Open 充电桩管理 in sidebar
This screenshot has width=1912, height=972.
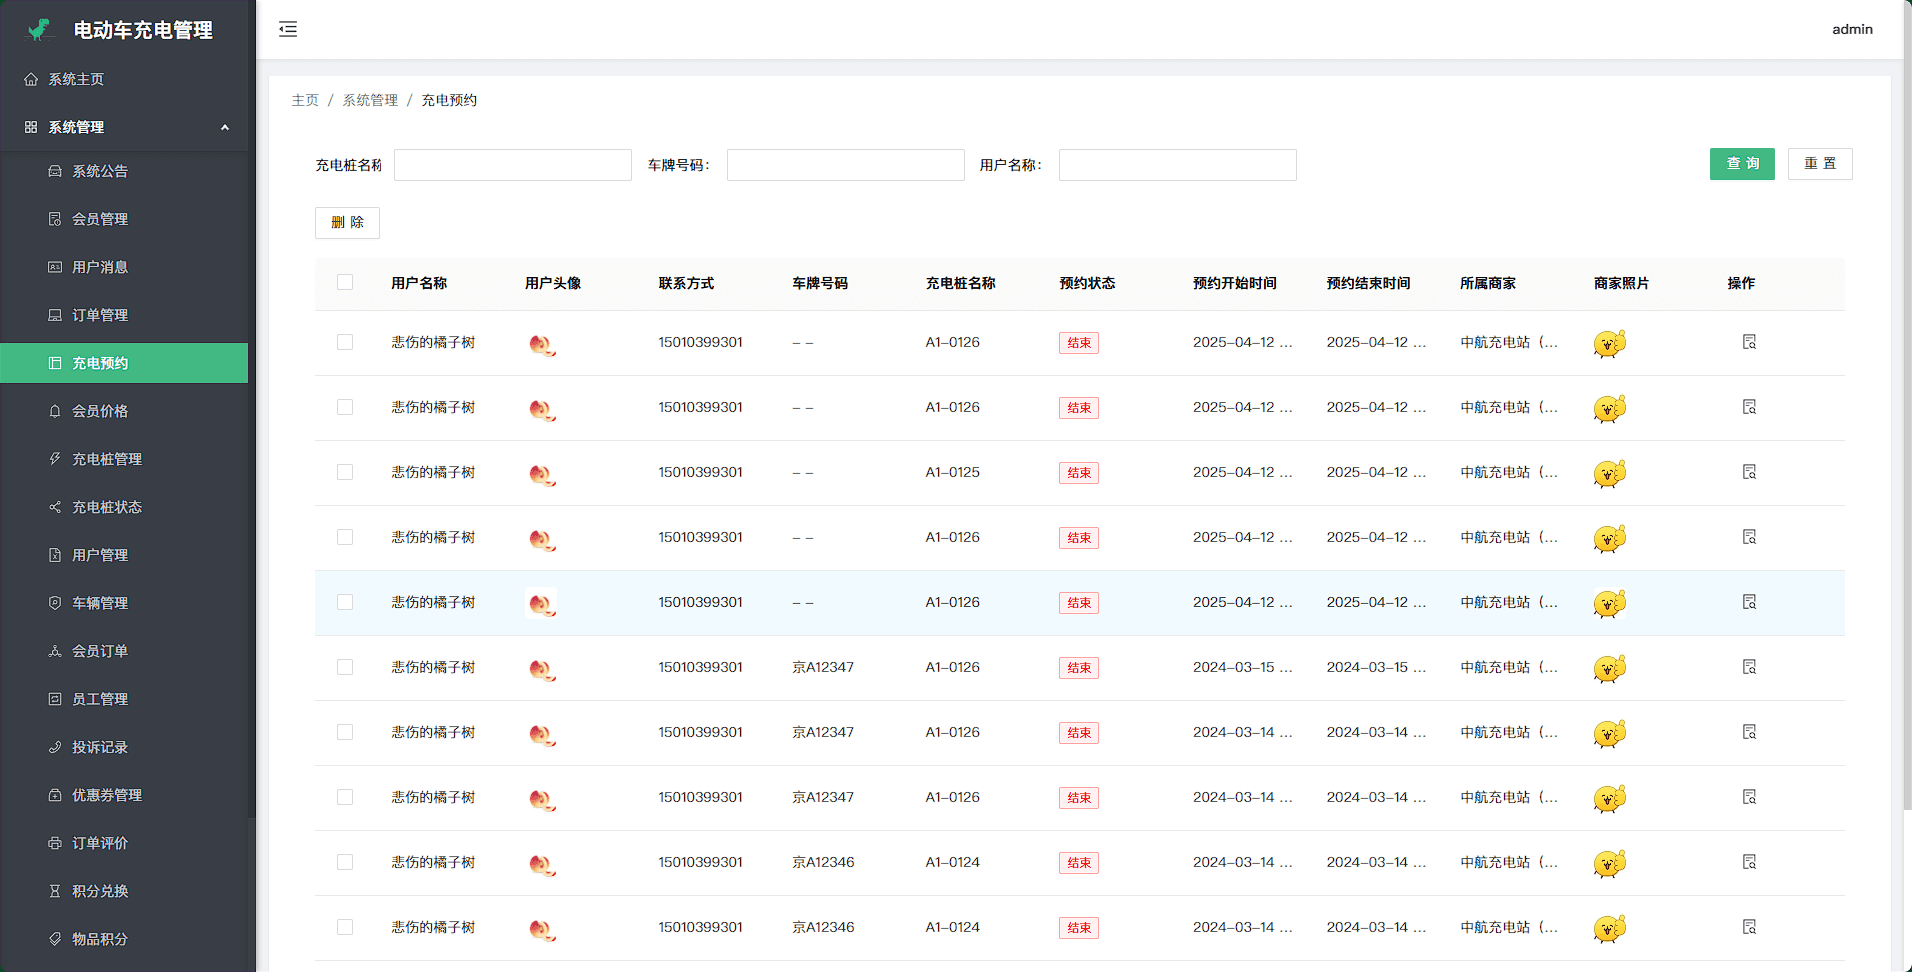(107, 459)
